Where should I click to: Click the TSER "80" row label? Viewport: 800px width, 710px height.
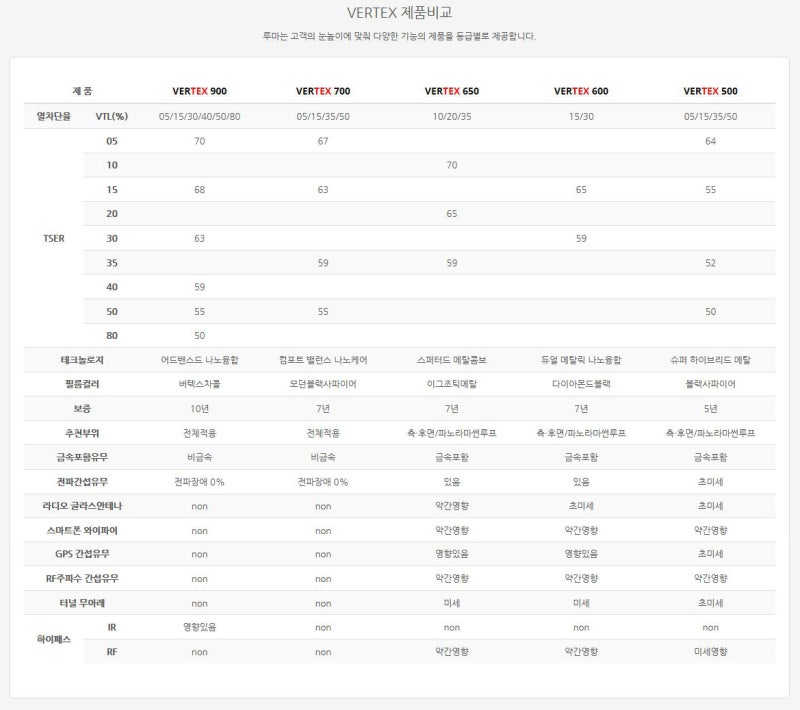tap(112, 336)
